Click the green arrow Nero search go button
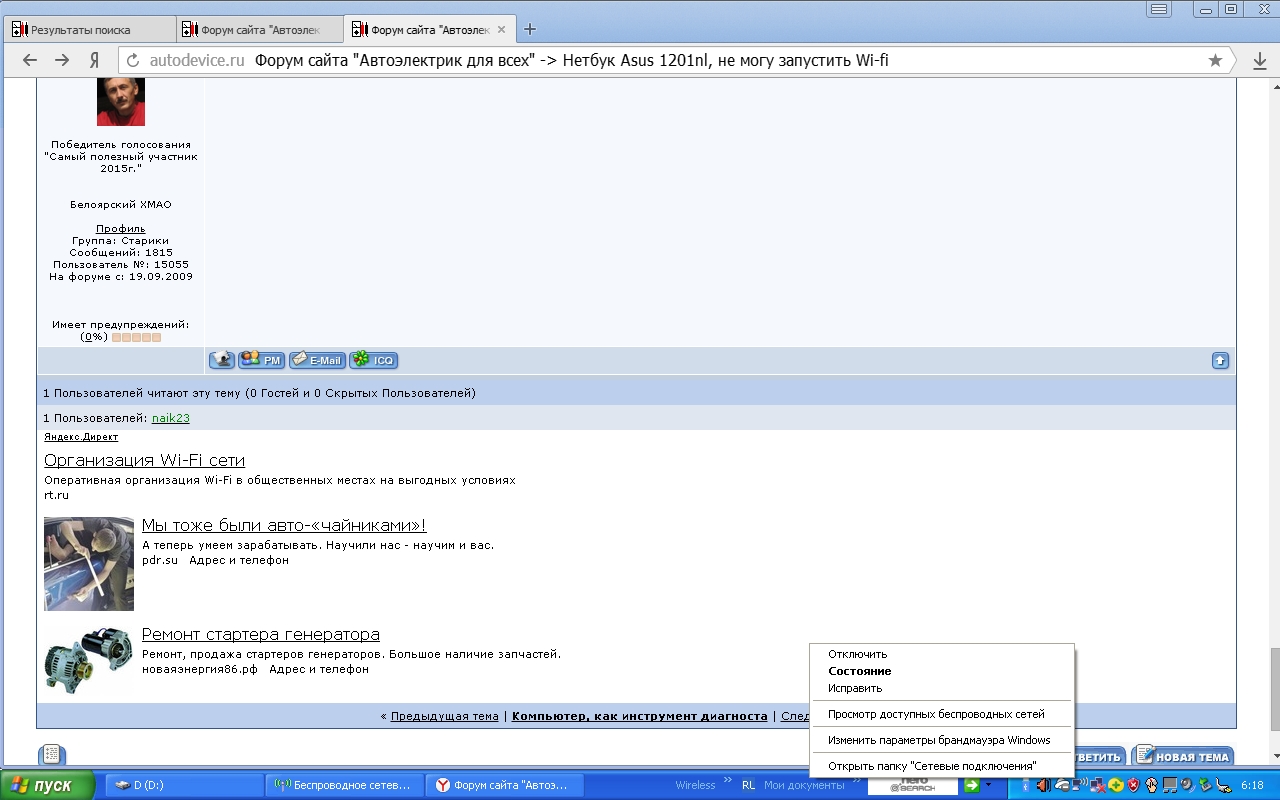The image size is (1280, 800). [971, 786]
